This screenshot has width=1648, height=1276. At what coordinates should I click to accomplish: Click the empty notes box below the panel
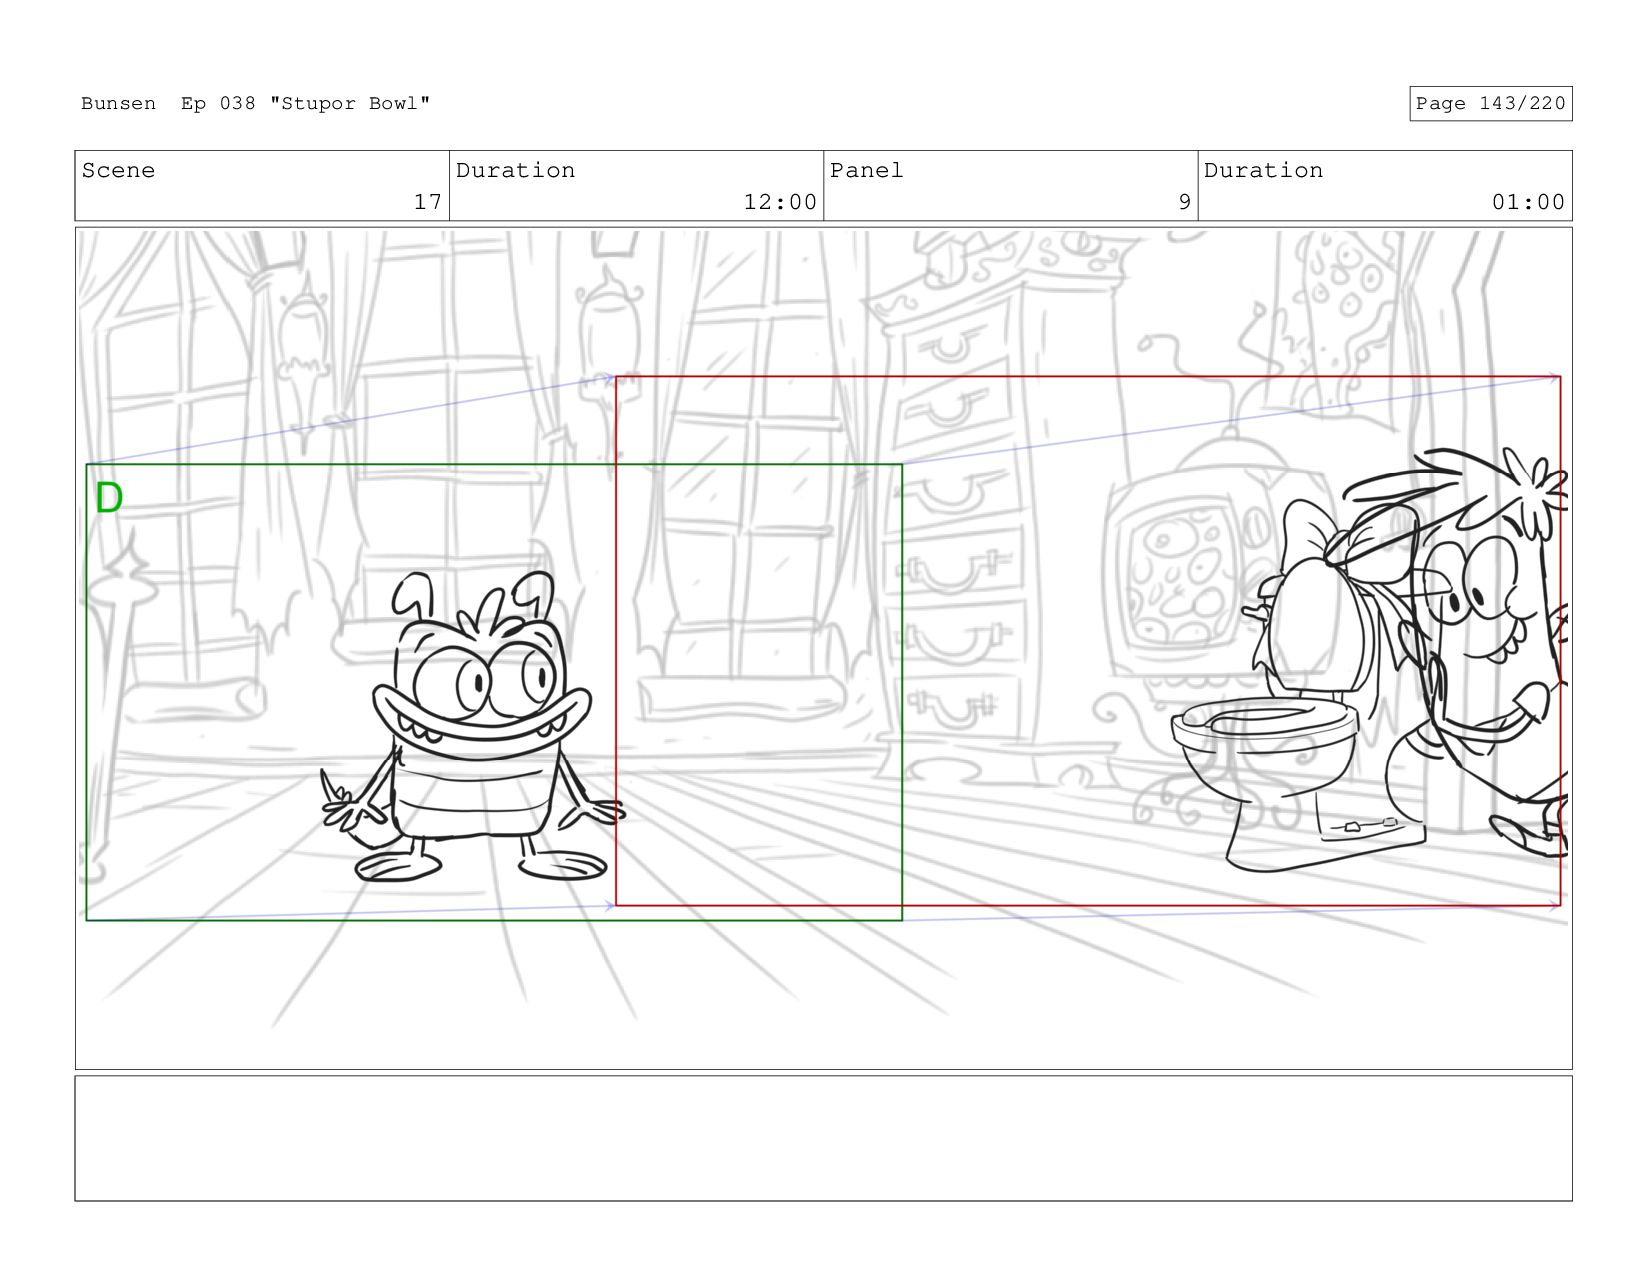coord(823,1138)
